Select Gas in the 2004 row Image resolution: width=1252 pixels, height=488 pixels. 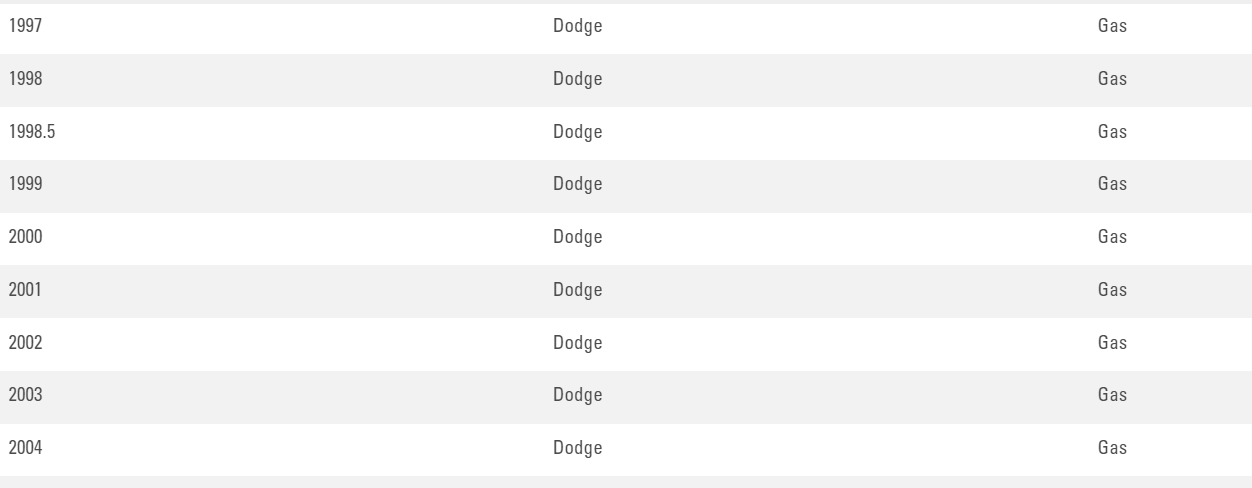click(1112, 449)
